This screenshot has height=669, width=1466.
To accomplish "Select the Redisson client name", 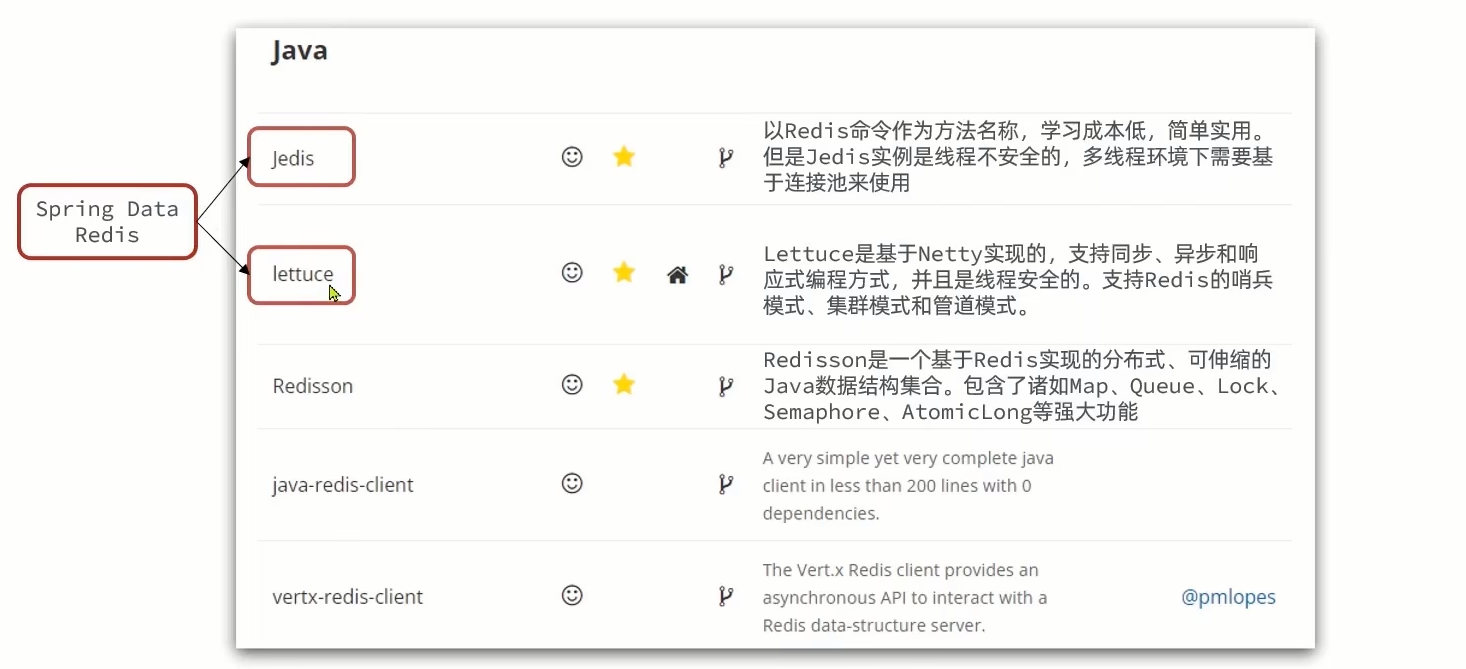I will tap(312, 385).
